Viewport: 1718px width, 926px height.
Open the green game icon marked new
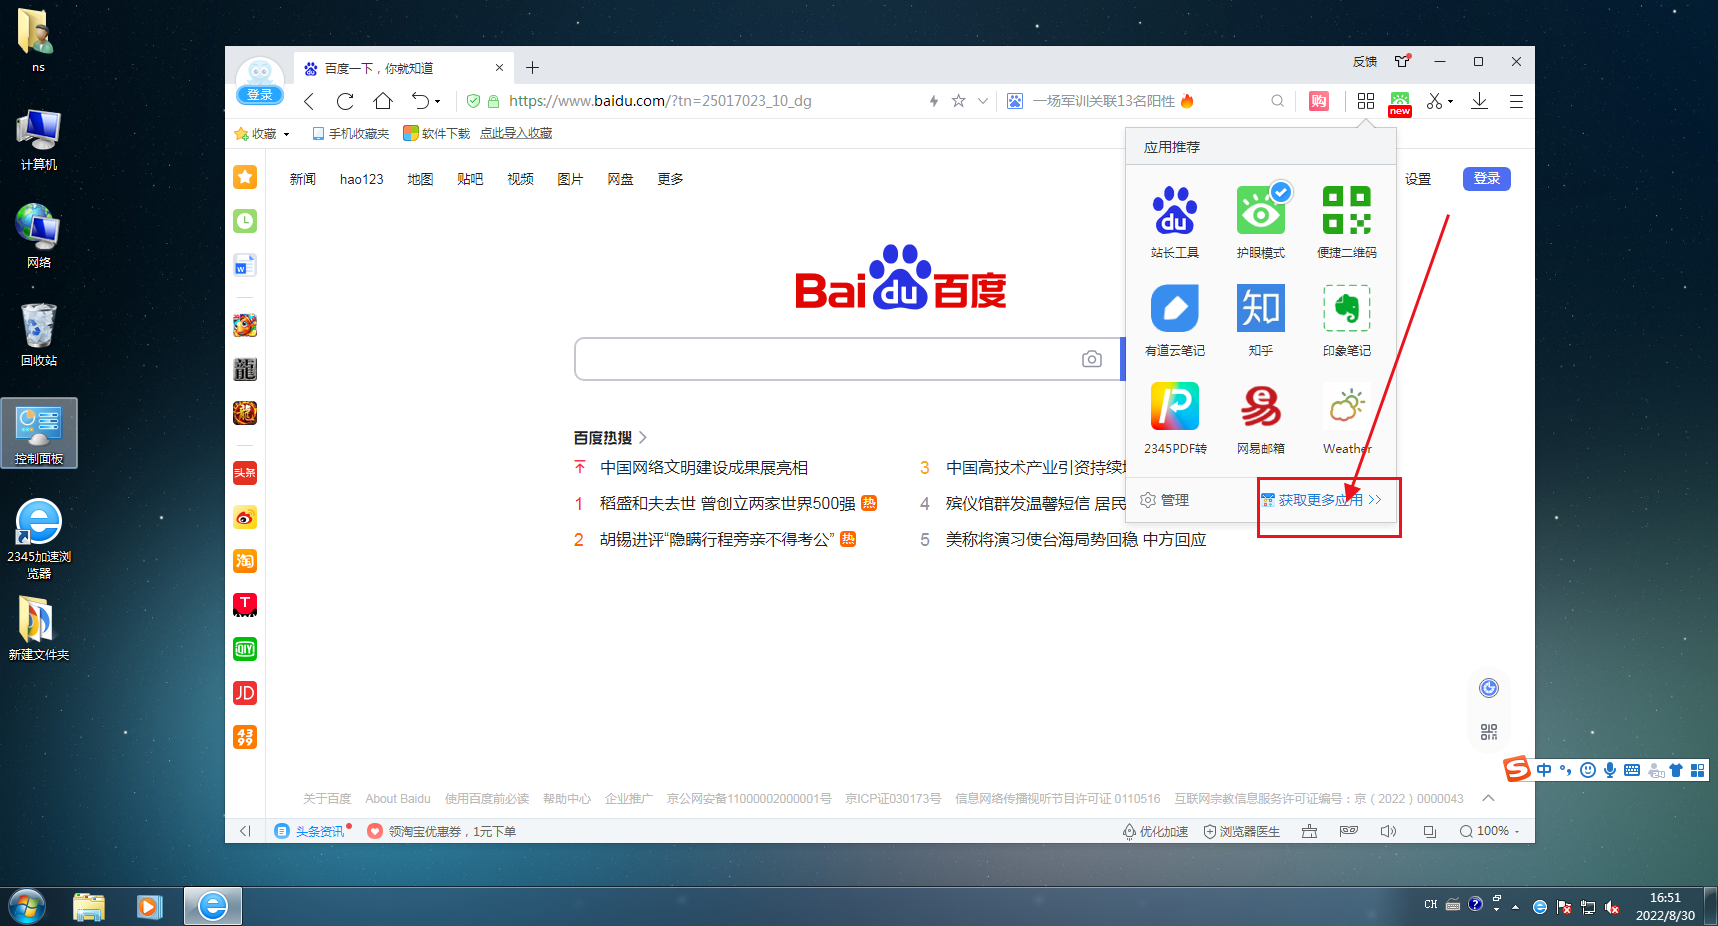(1400, 102)
